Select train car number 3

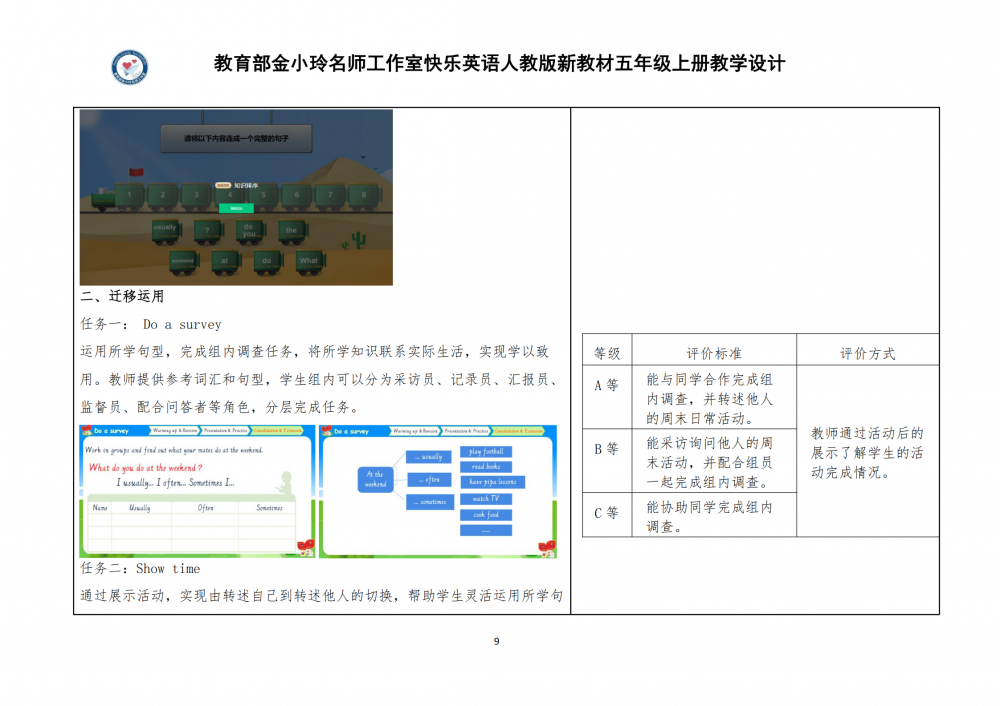point(196,196)
